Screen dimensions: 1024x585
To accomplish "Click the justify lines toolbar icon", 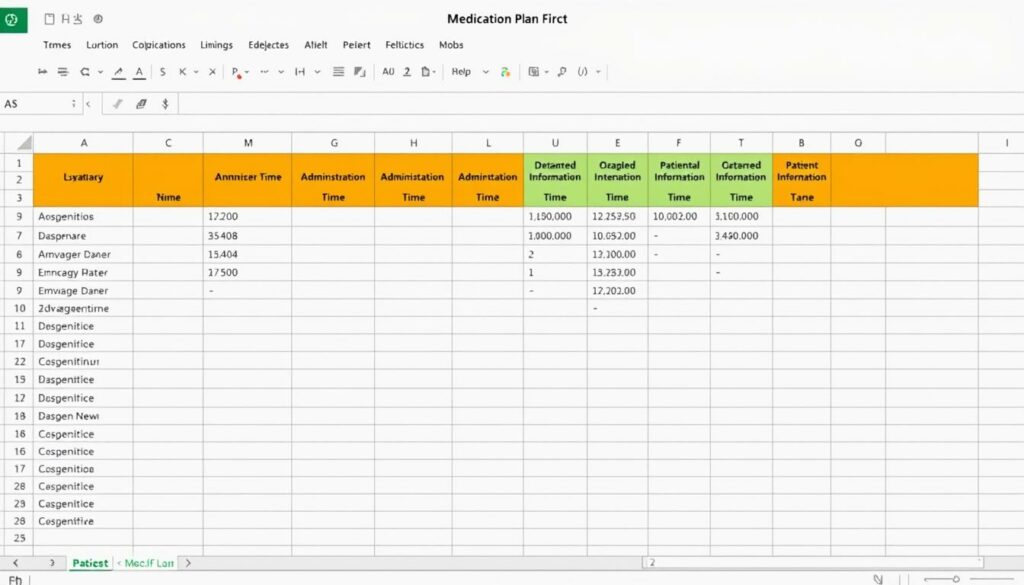I will 338,72.
